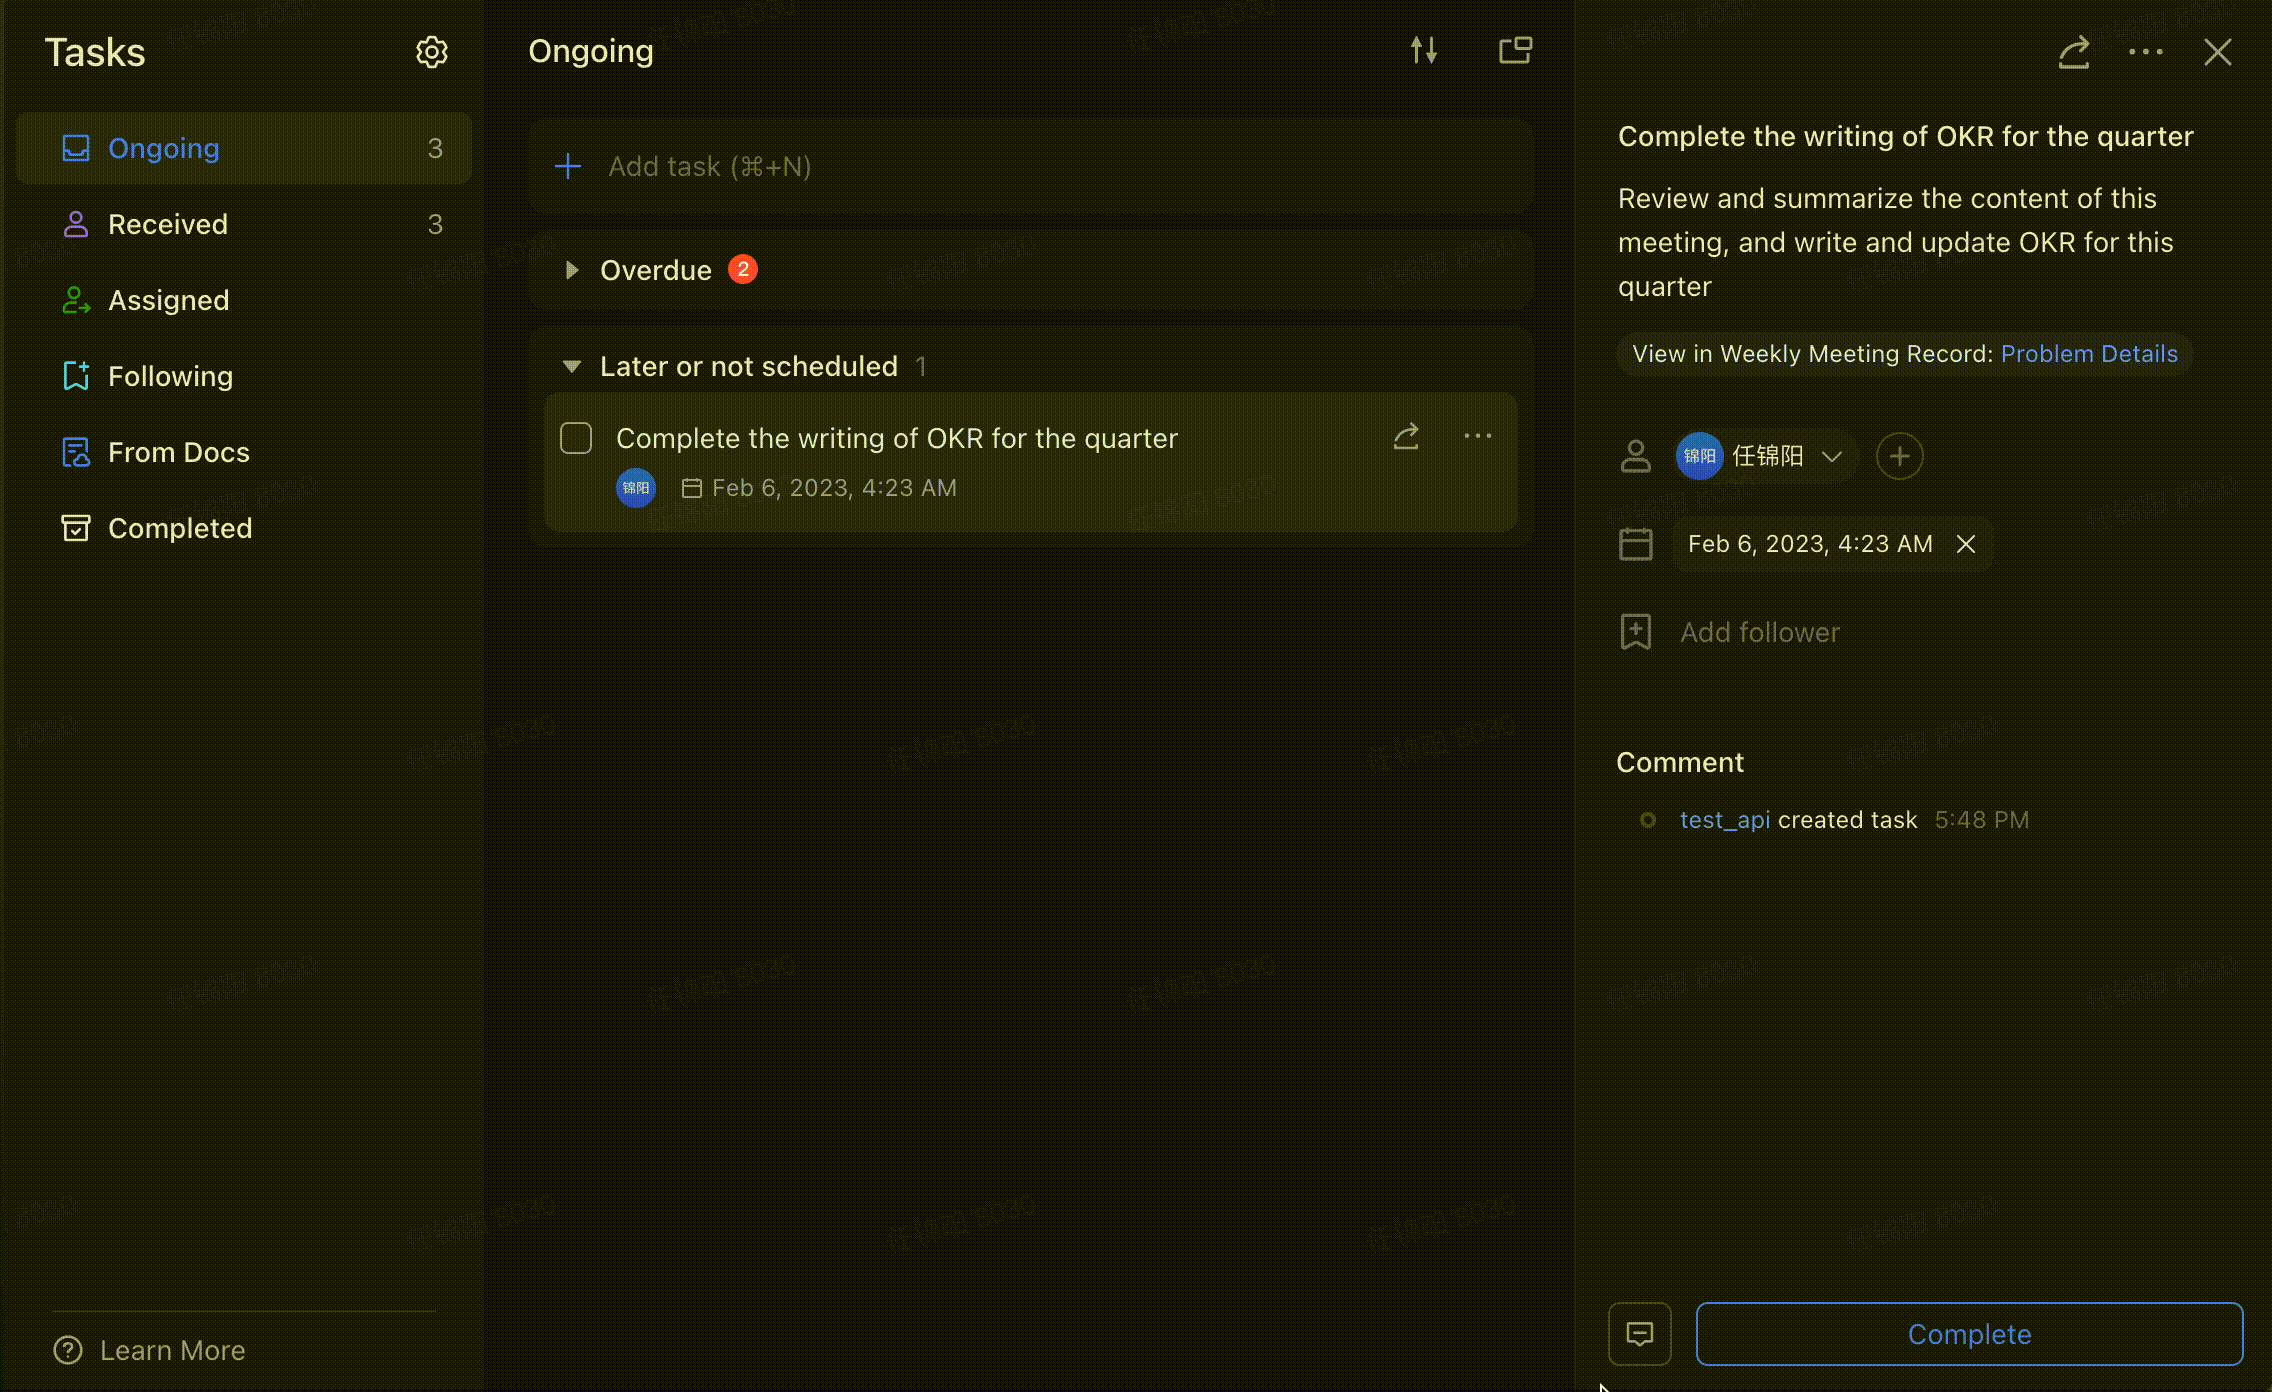
Task: Share the OKR task from list row
Action: 1406,436
